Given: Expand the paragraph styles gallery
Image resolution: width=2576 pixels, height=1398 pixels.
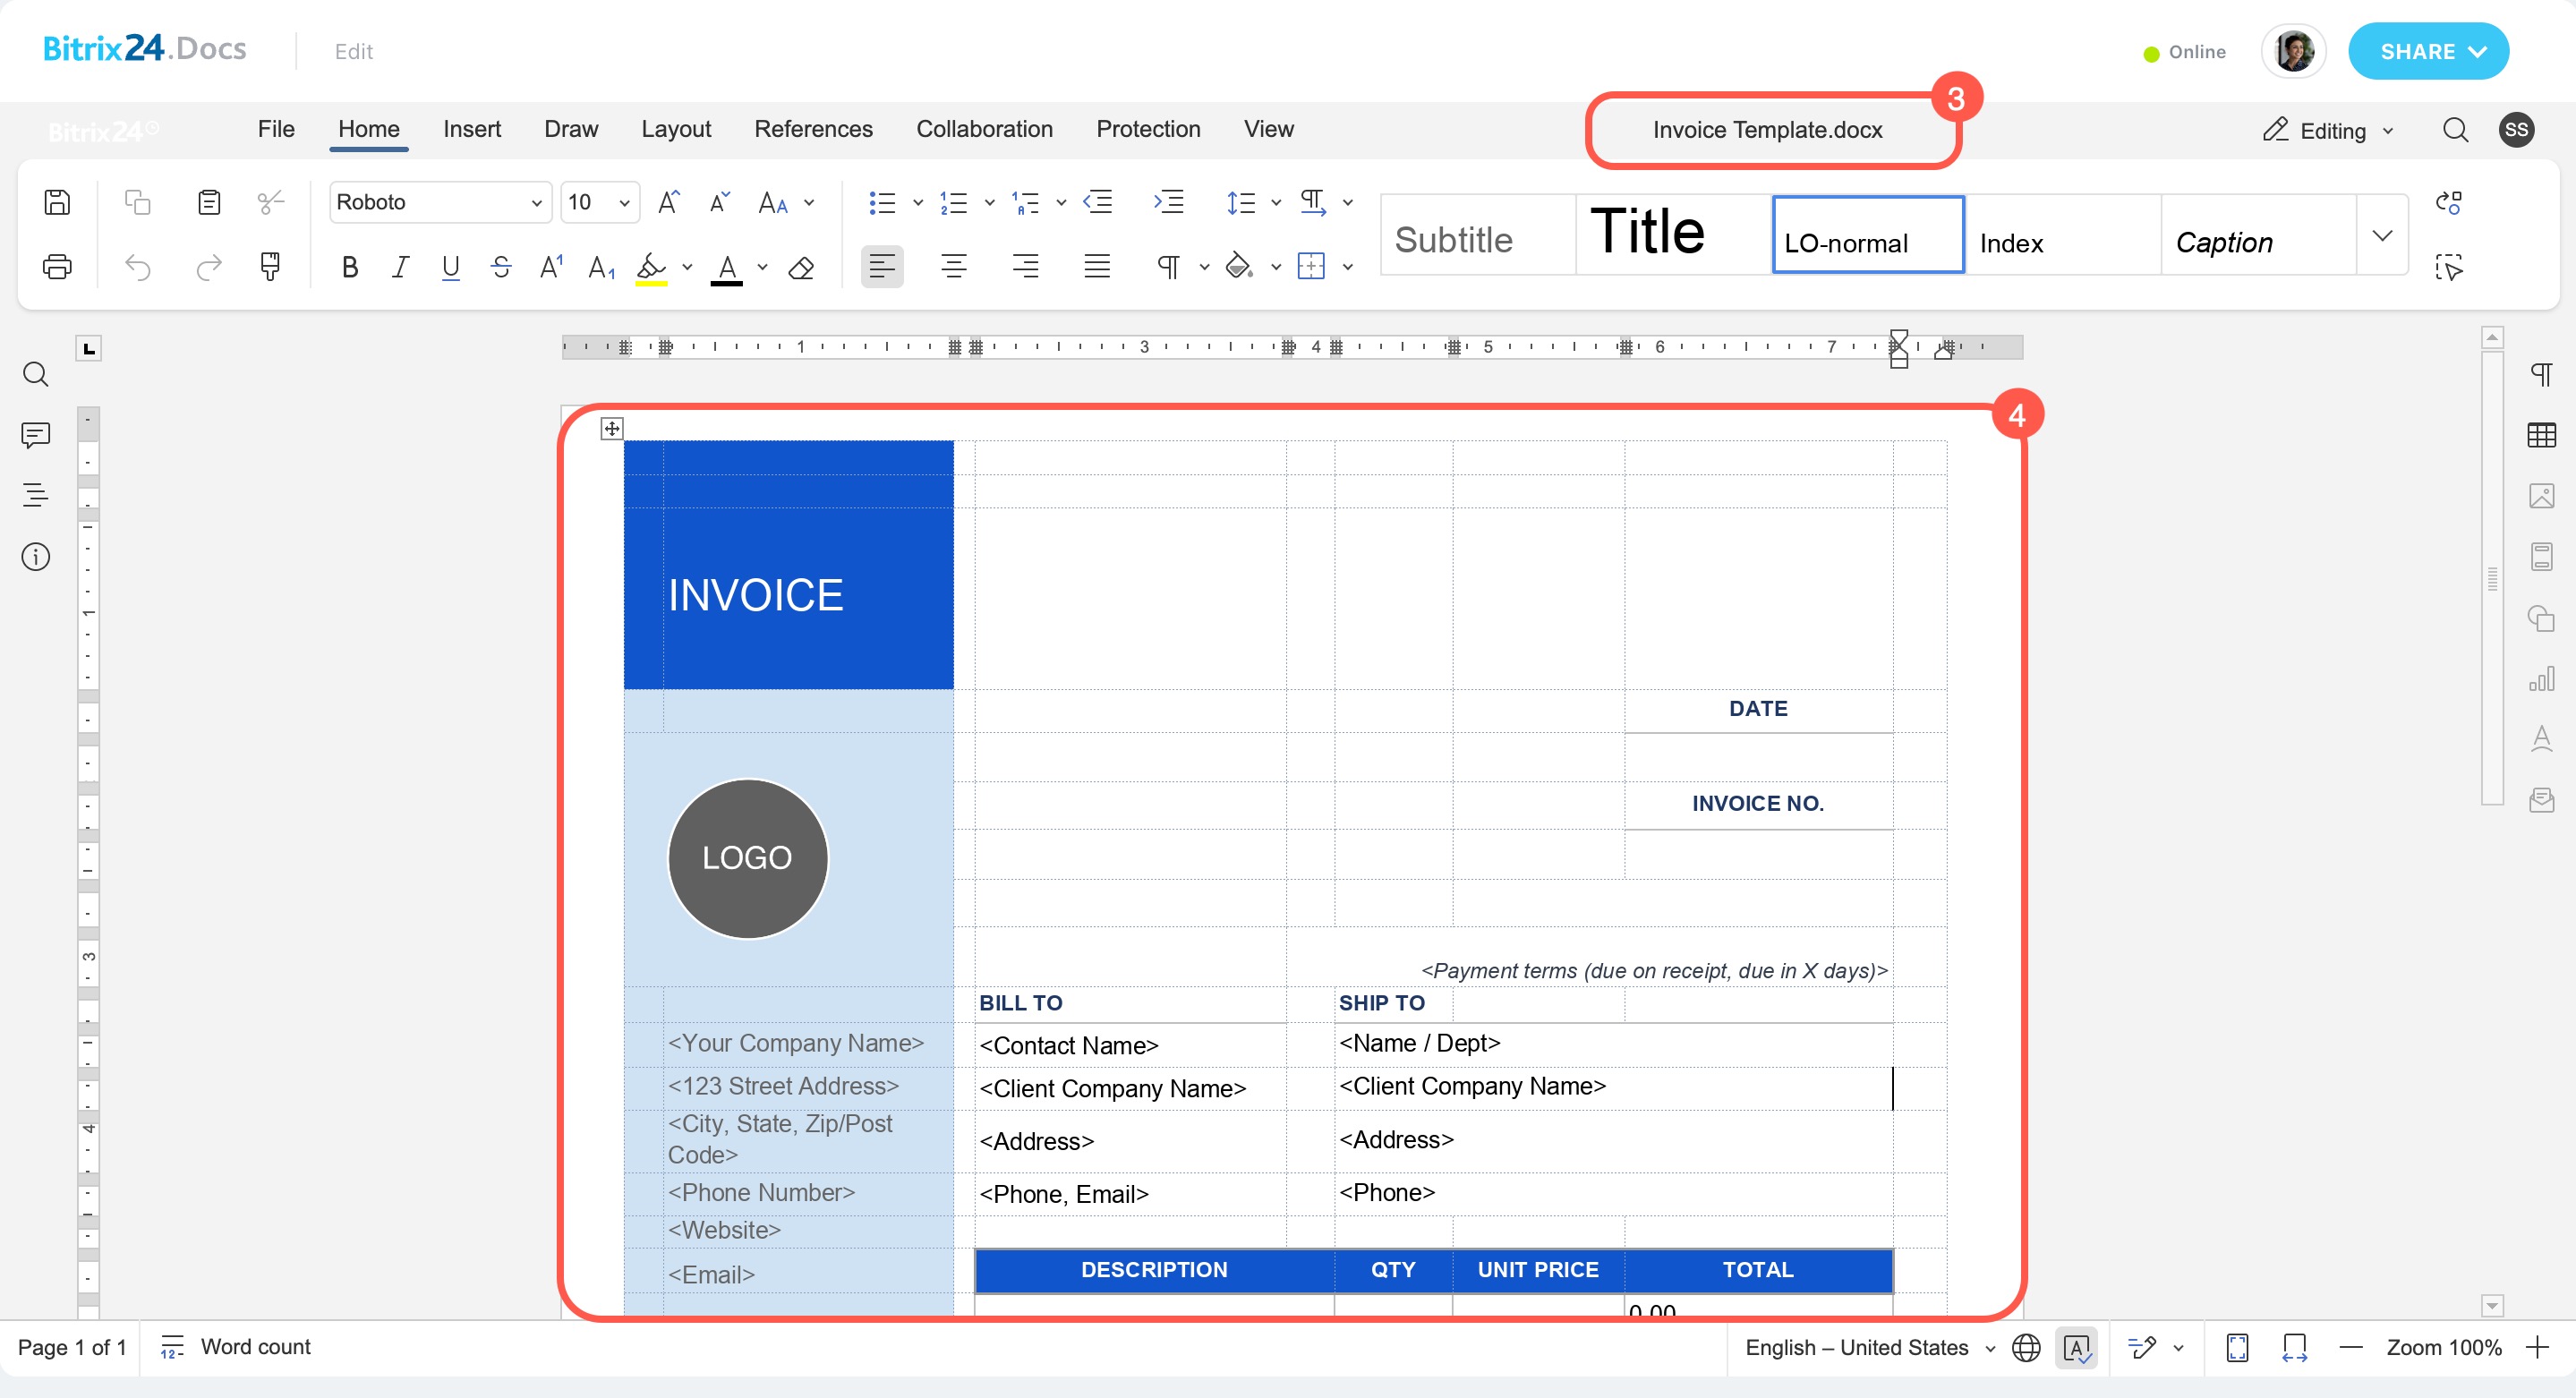Looking at the screenshot, I should pyautogui.click(x=2382, y=235).
